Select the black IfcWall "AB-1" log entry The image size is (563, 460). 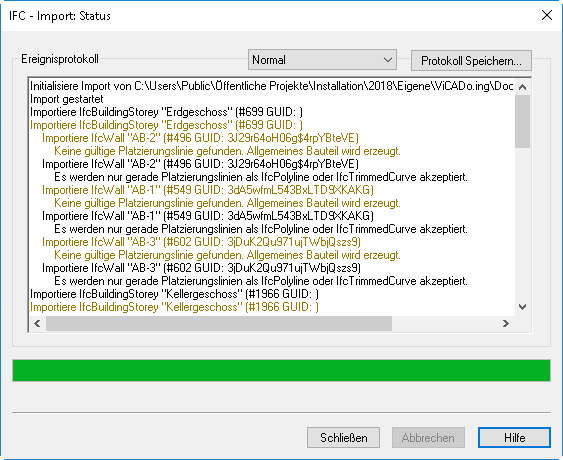[x=208, y=216]
